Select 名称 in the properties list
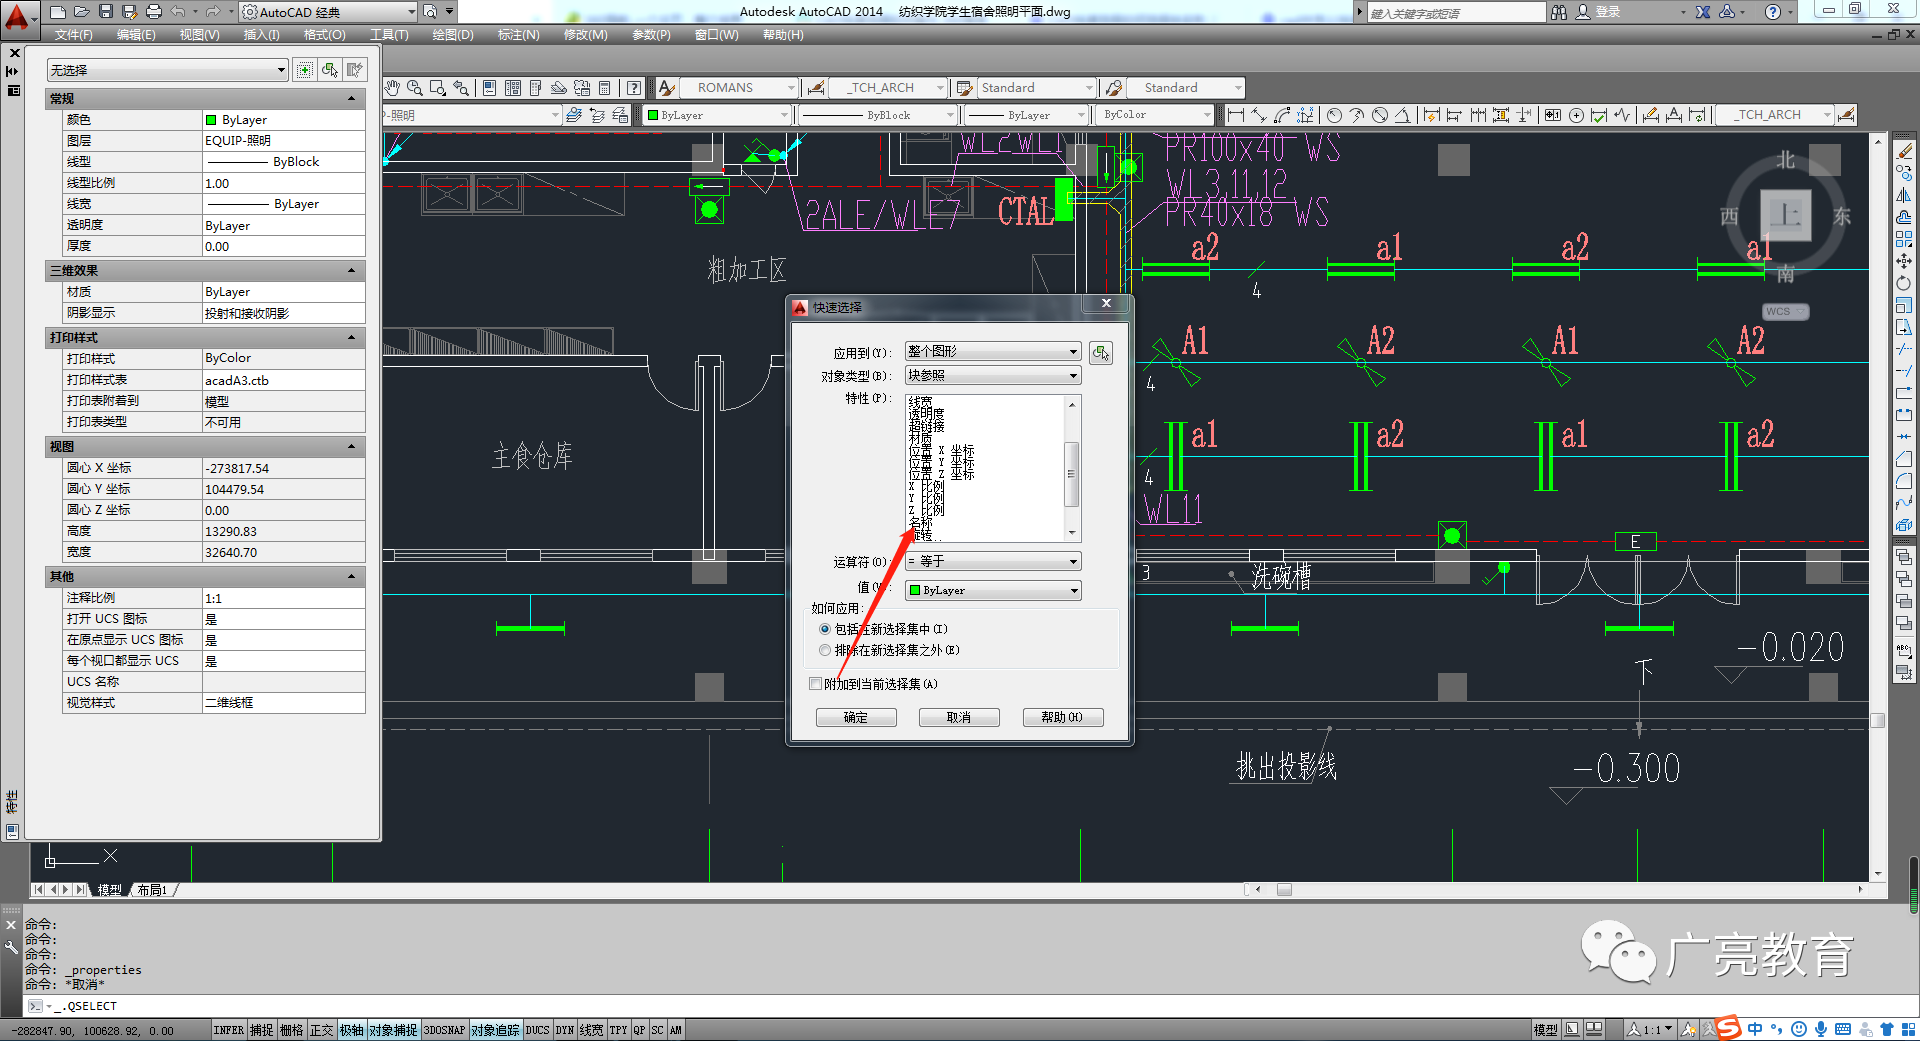 pos(921,523)
